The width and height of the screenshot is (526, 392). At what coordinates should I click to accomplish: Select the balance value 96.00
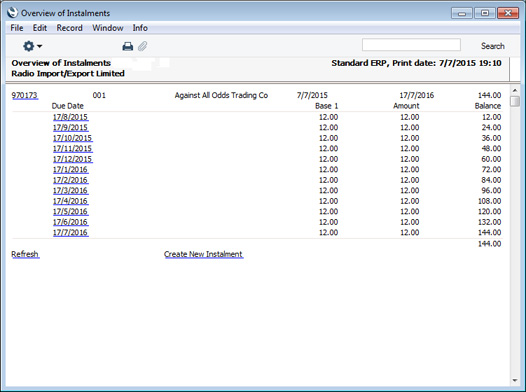(x=491, y=190)
